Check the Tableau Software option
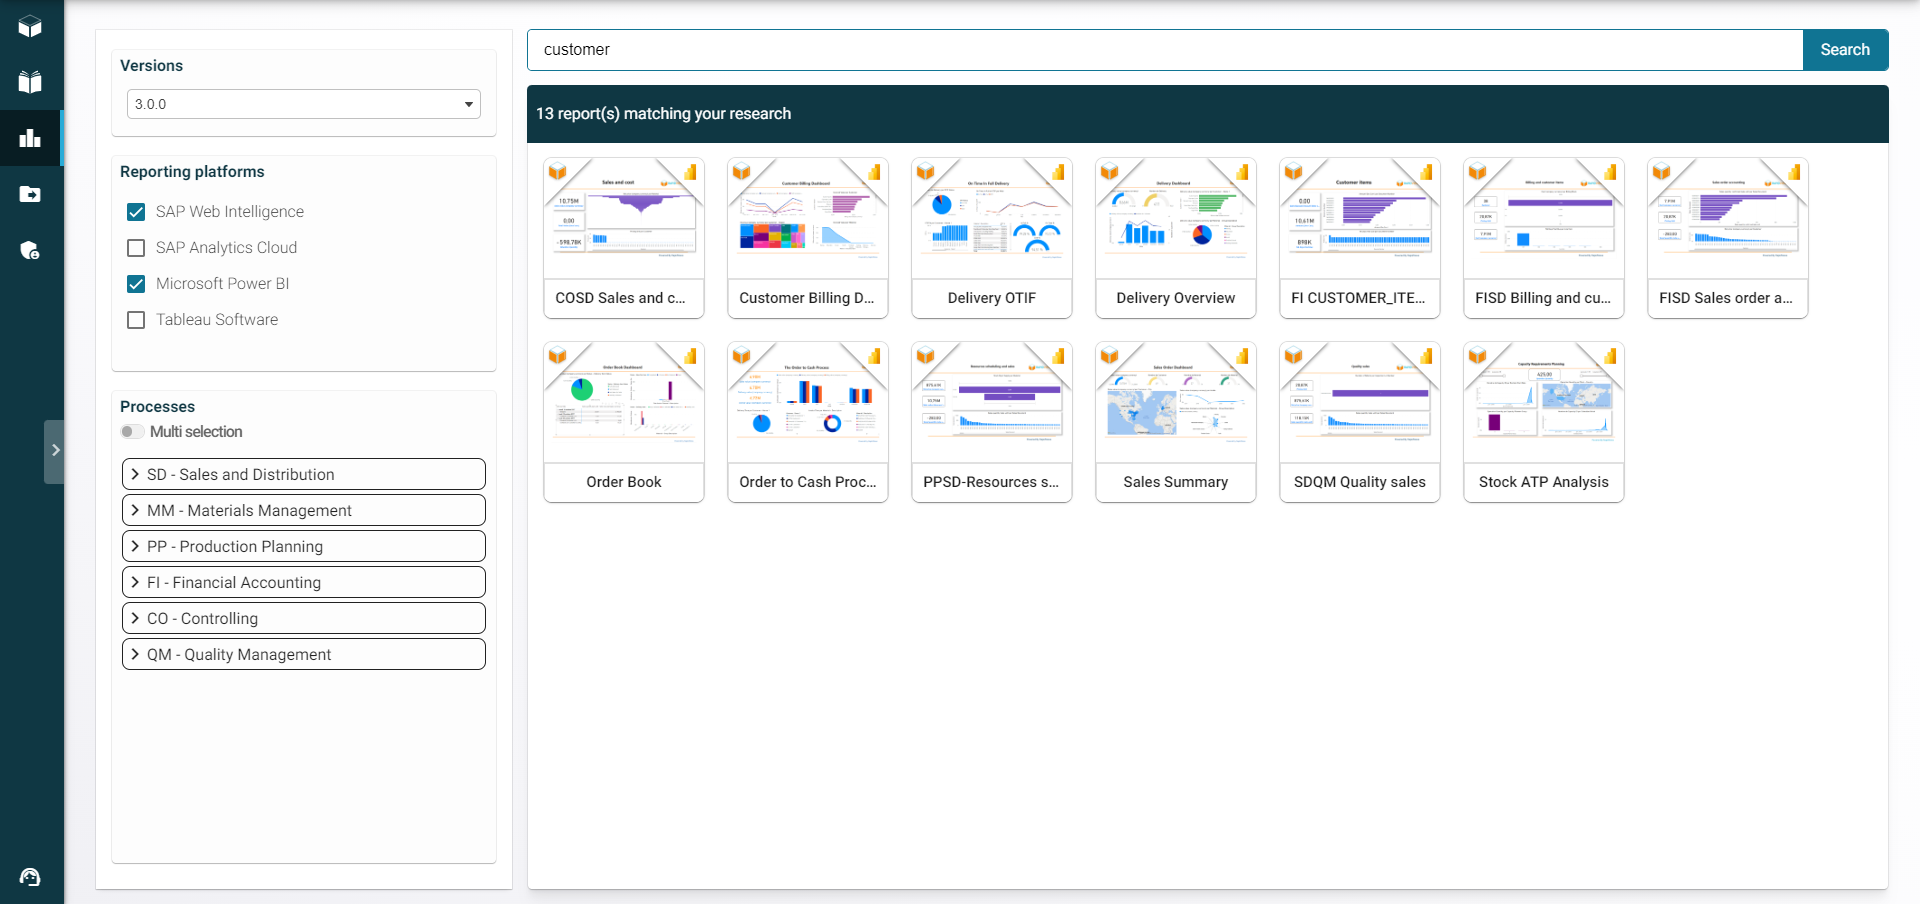This screenshot has width=1920, height=904. pyautogui.click(x=136, y=320)
